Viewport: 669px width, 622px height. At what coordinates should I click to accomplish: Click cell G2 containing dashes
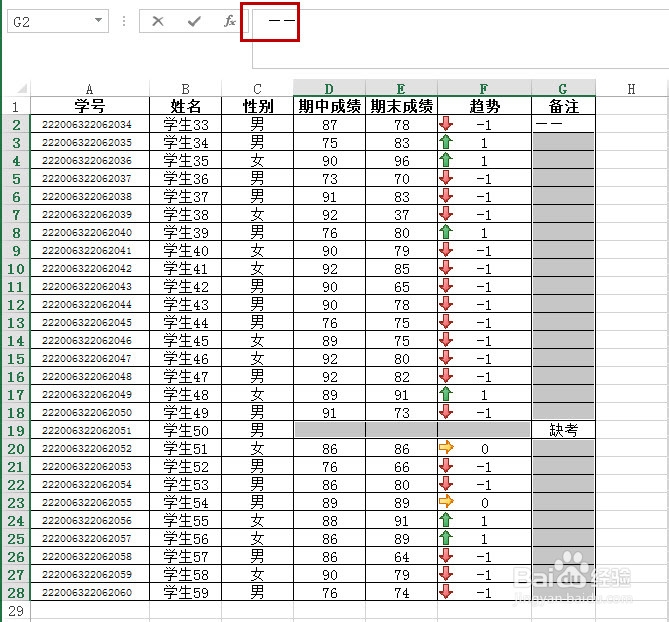(x=563, y=124)
